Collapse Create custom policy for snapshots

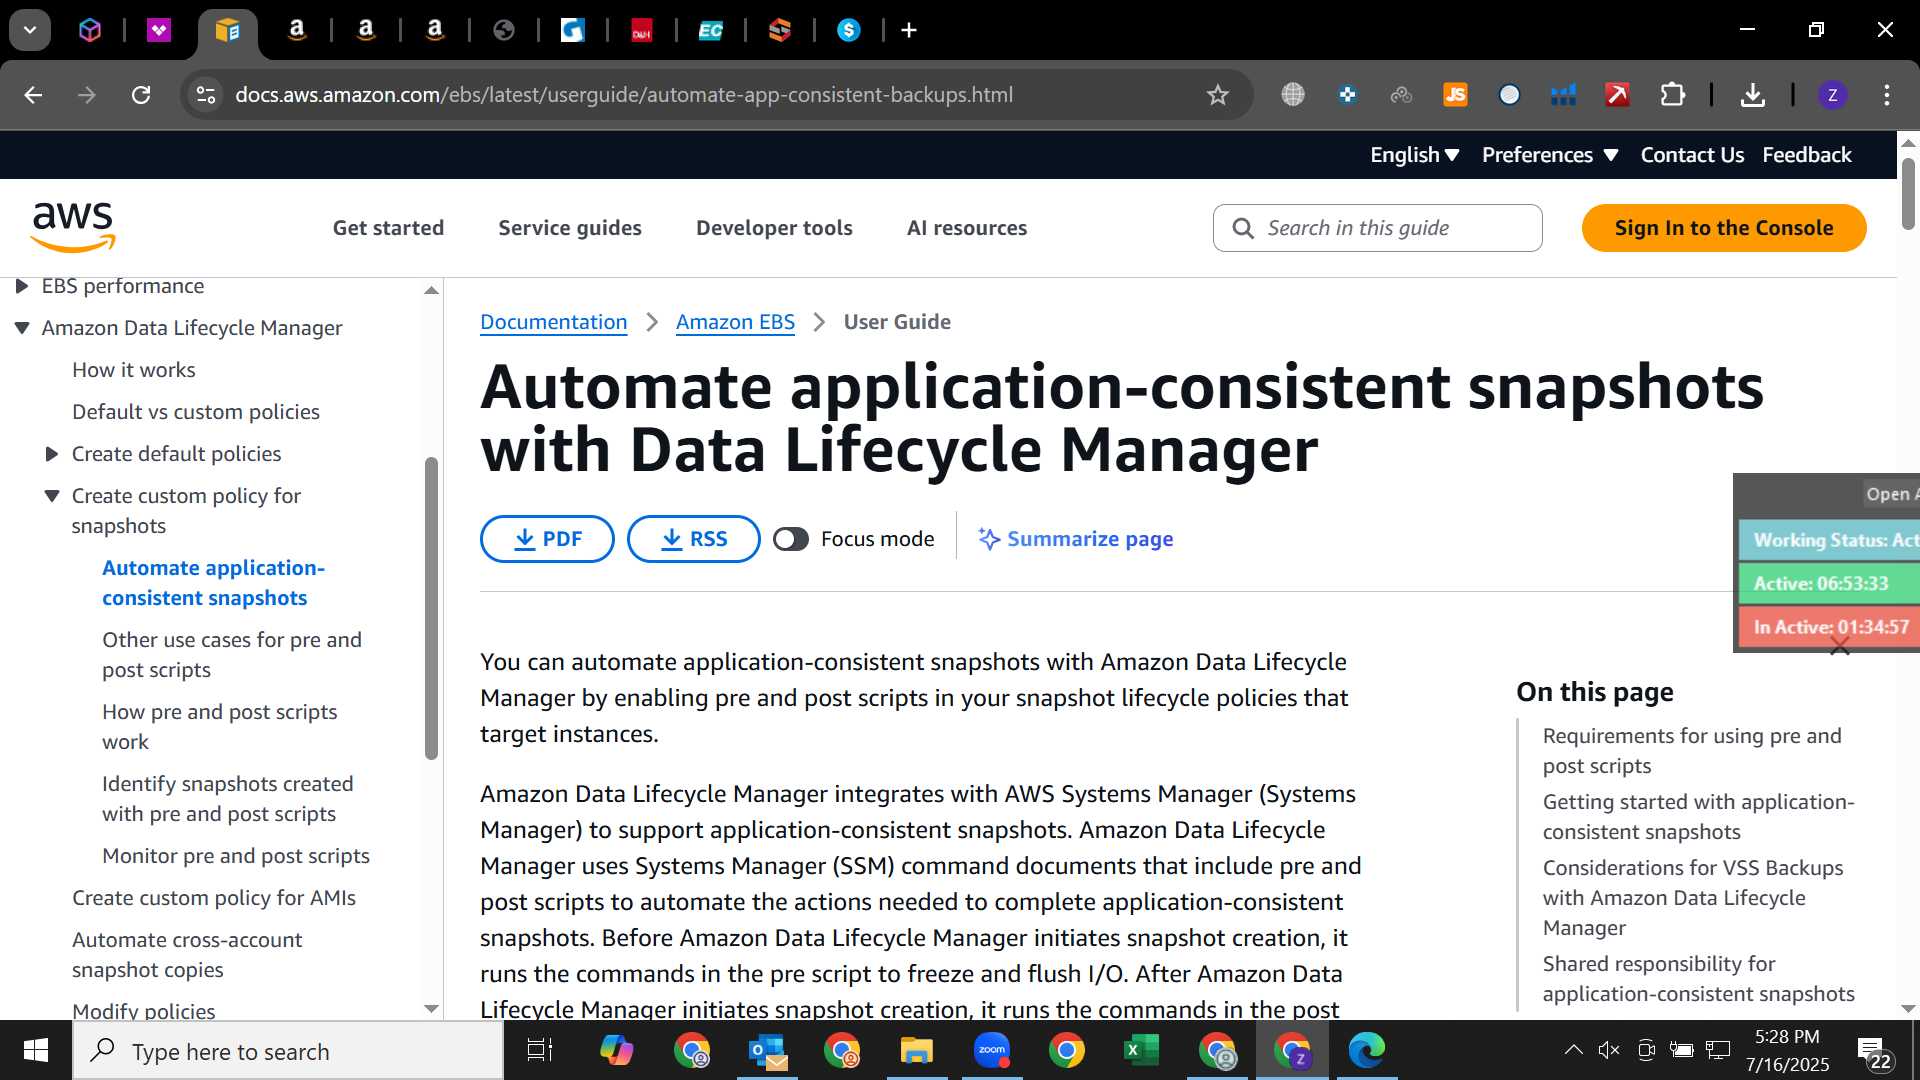[x=52, y=496]
